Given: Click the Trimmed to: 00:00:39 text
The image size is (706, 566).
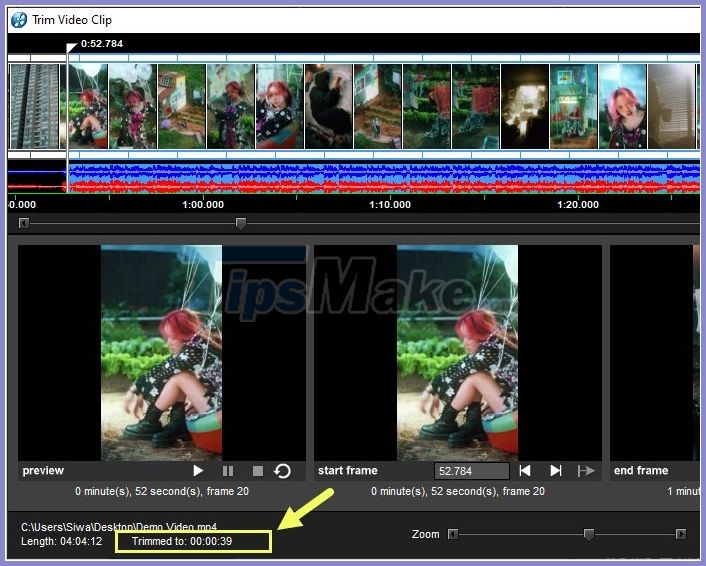Looking at the screenshot, I should coord(182,541).
